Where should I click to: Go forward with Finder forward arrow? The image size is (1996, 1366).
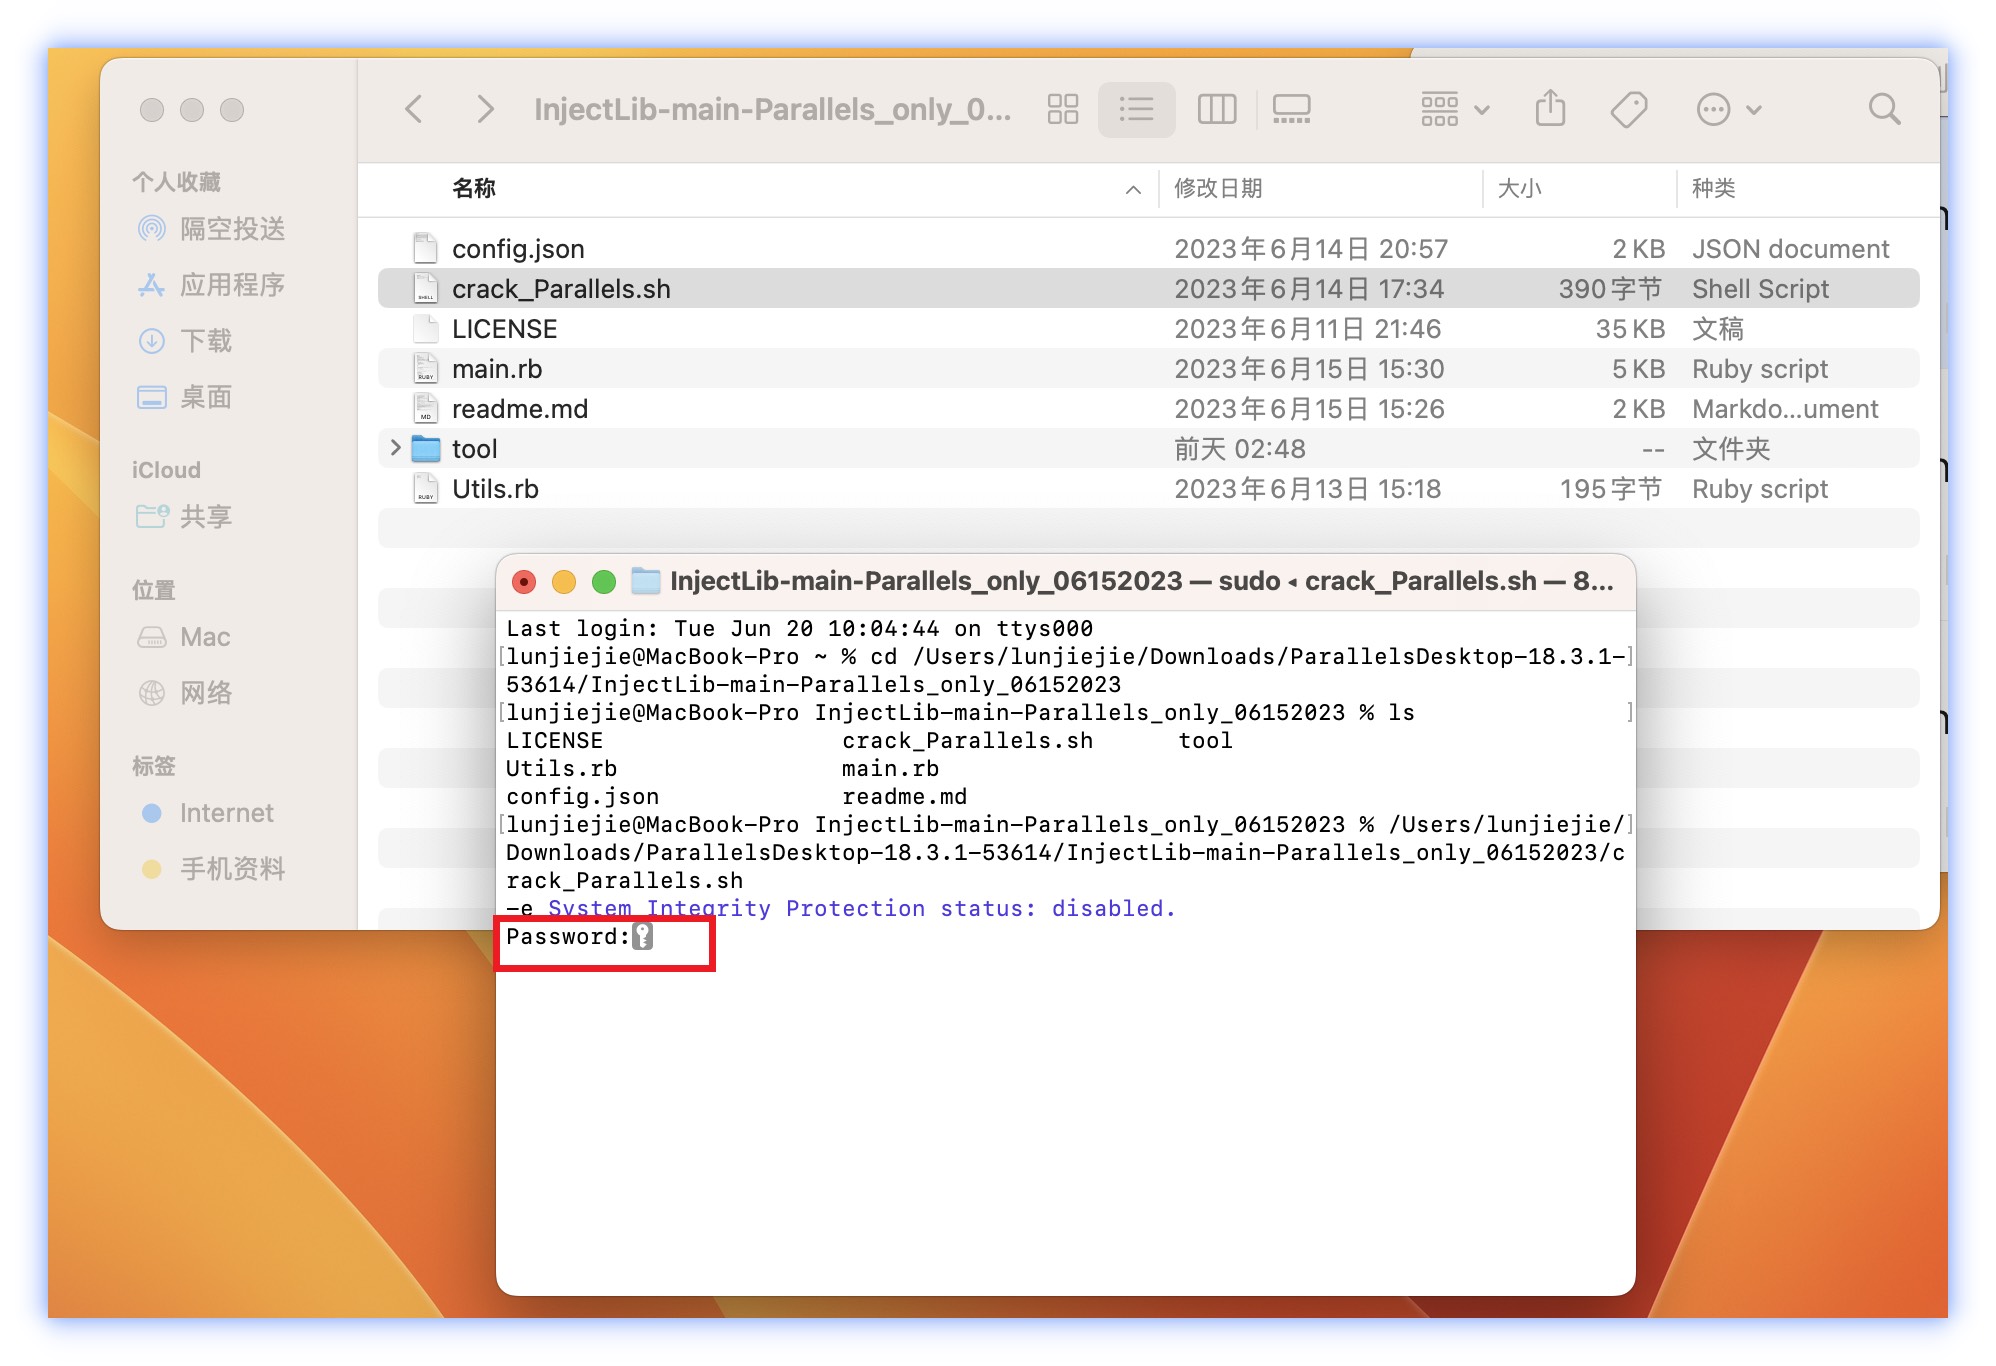485,109
